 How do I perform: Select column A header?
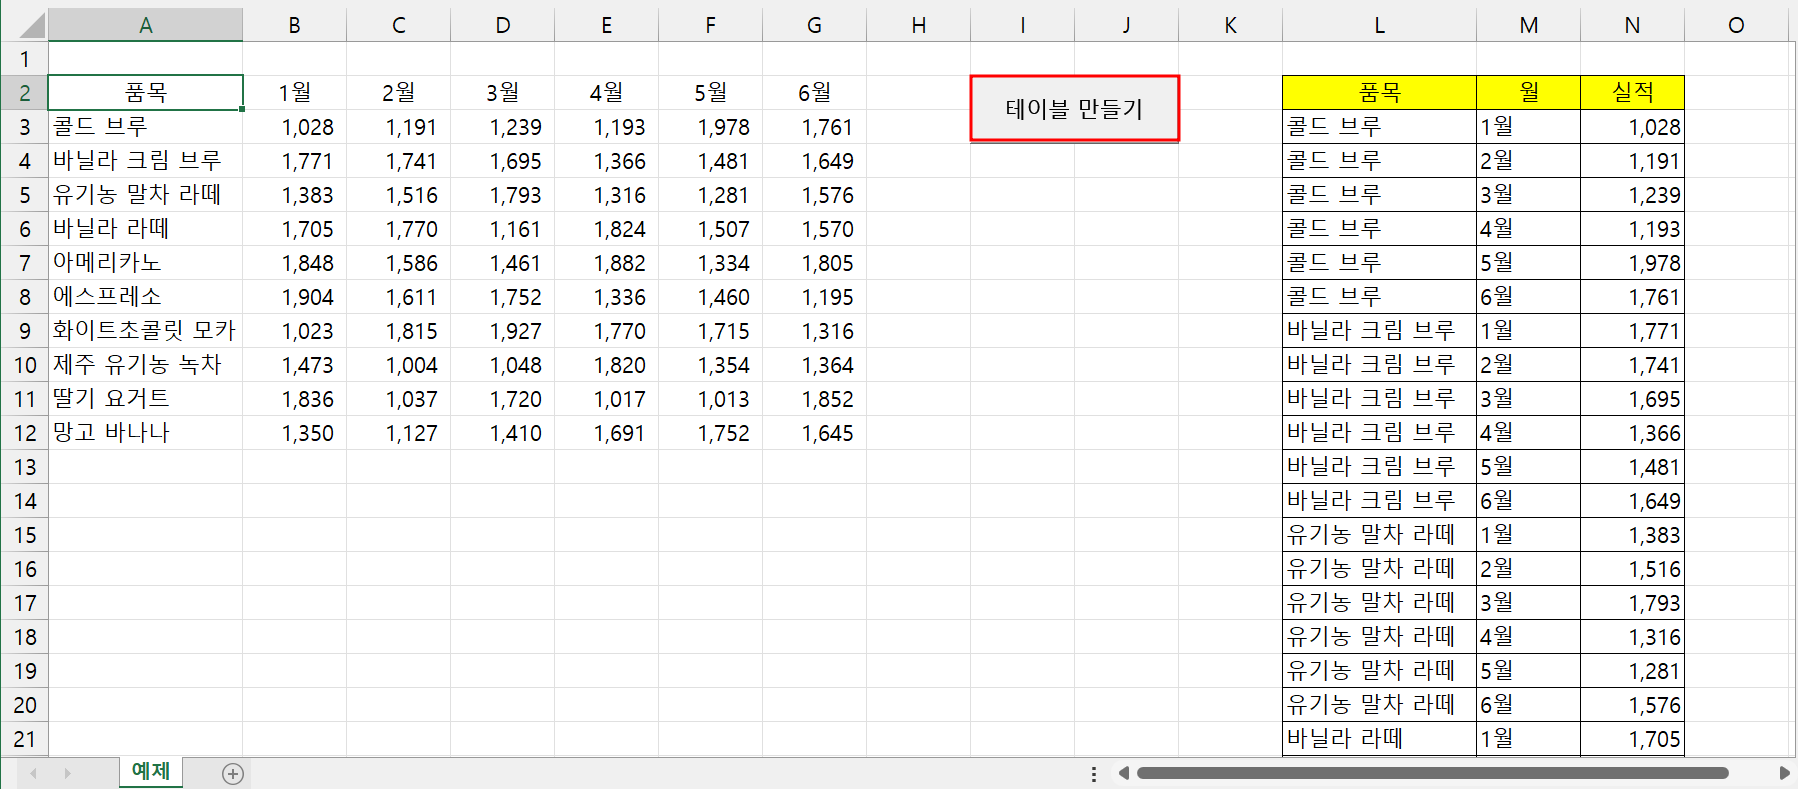point(146,25)
